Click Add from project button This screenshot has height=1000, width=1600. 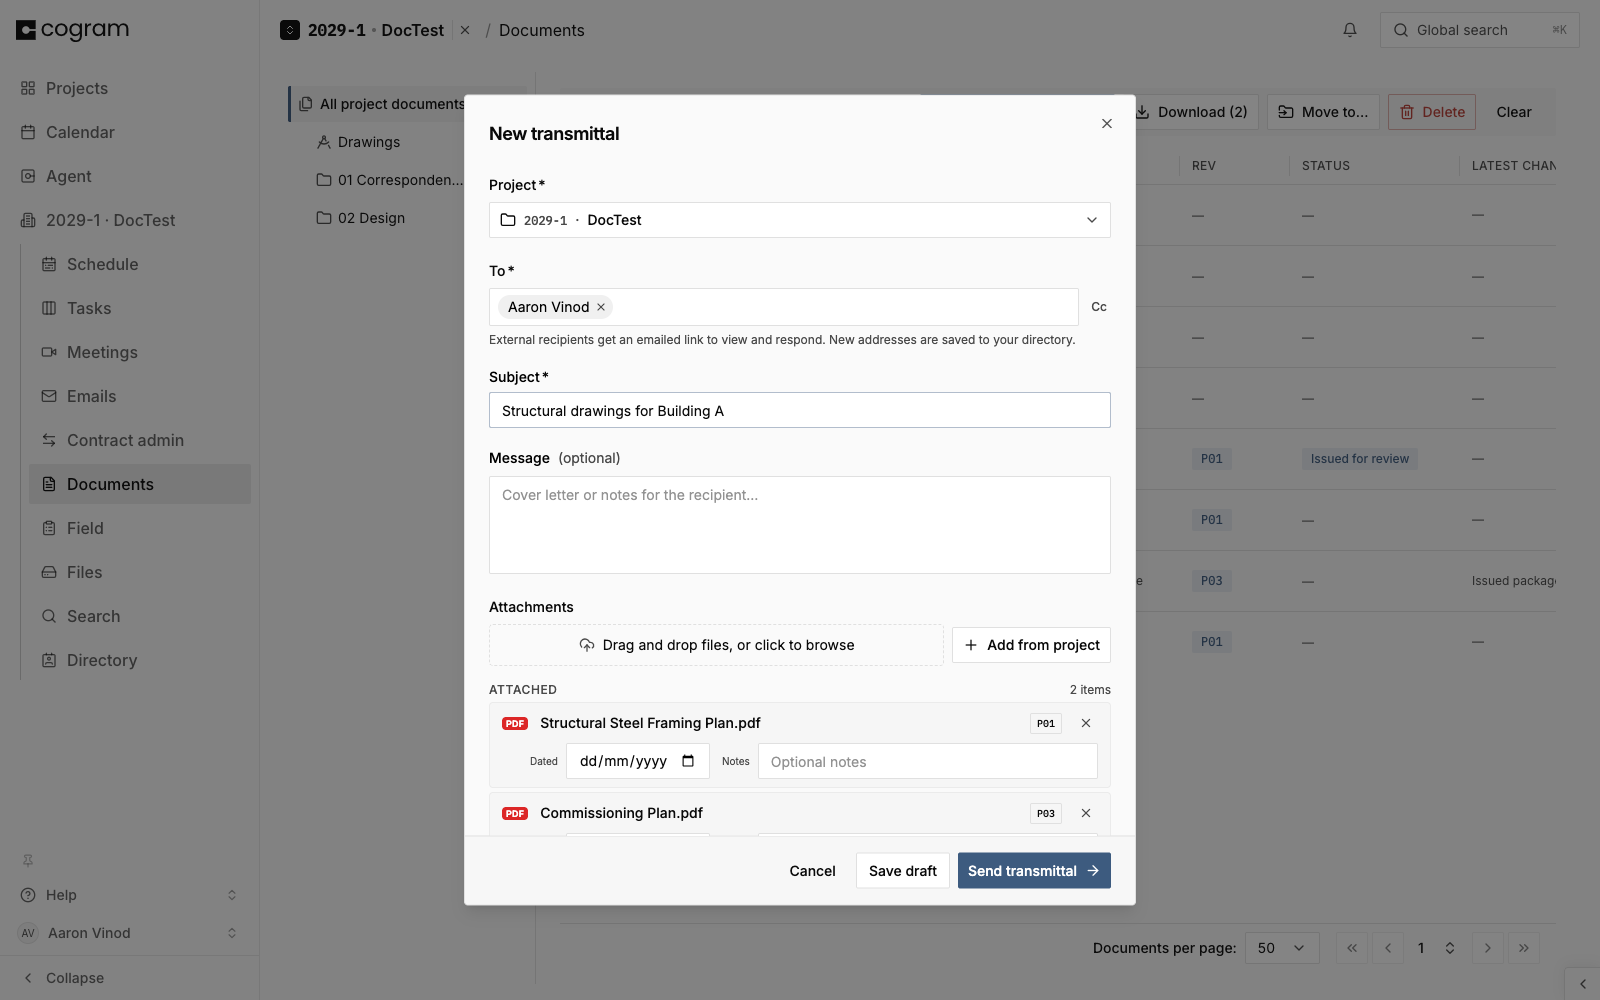click(1031, 645)
